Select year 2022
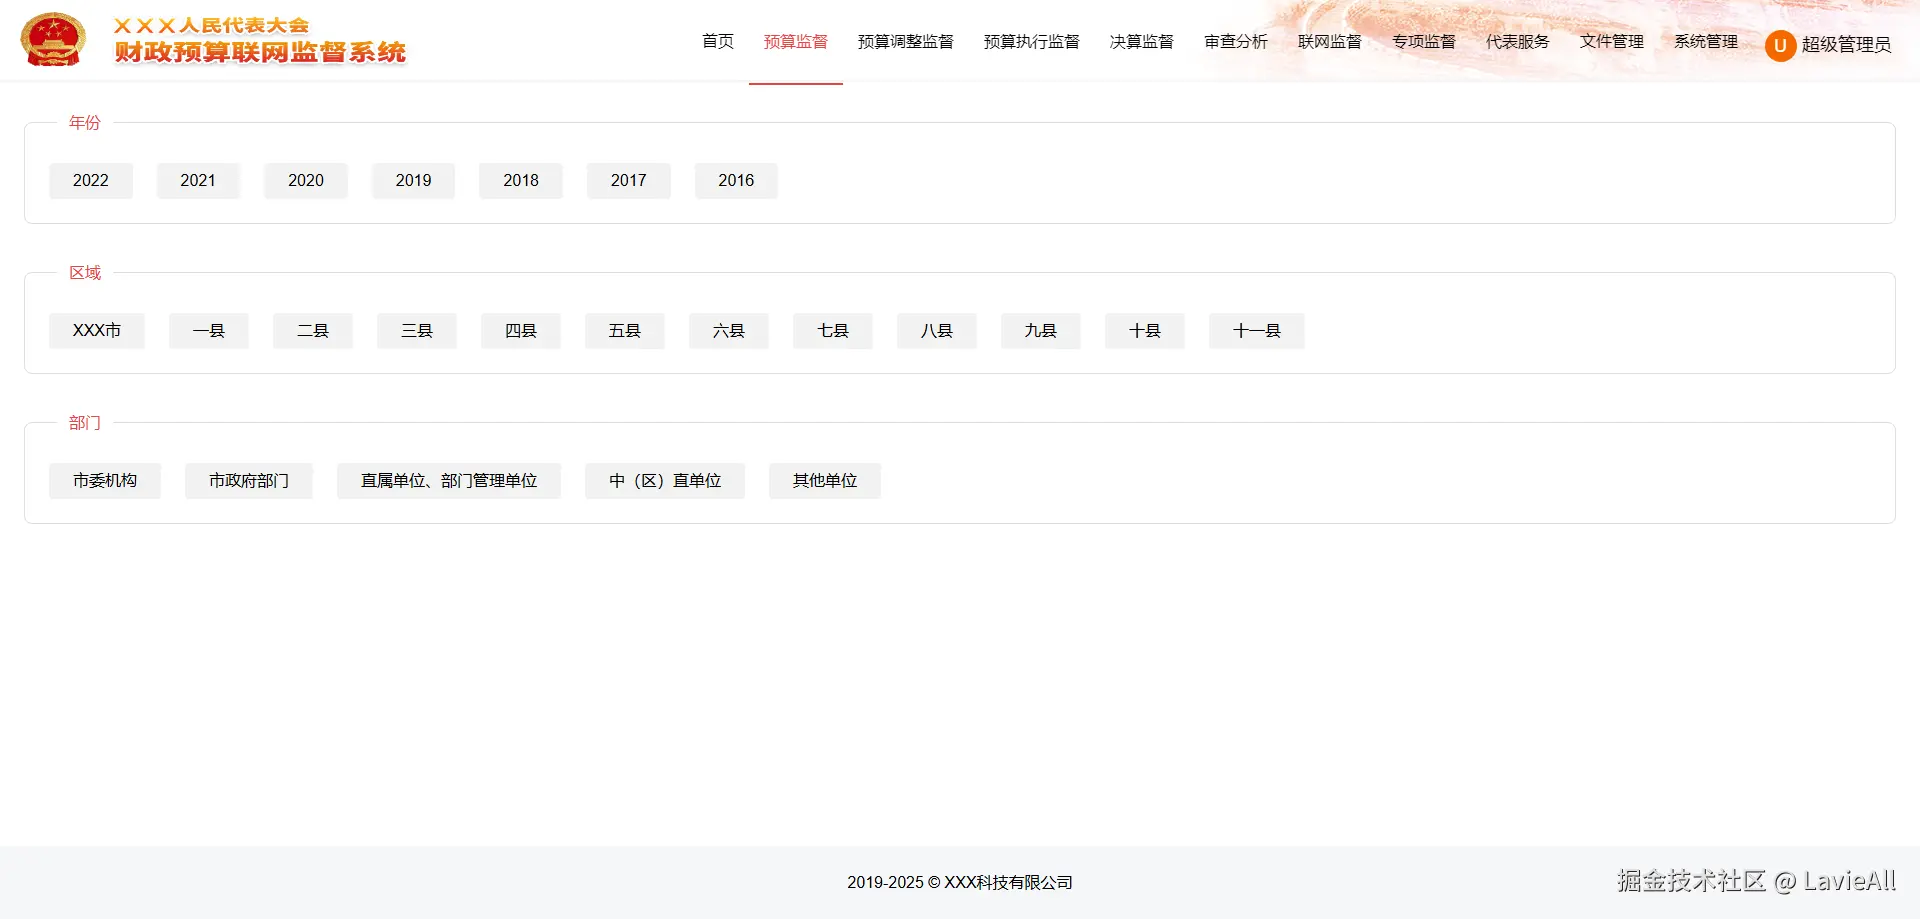1920x919 pixels. (x=90, y=180)
